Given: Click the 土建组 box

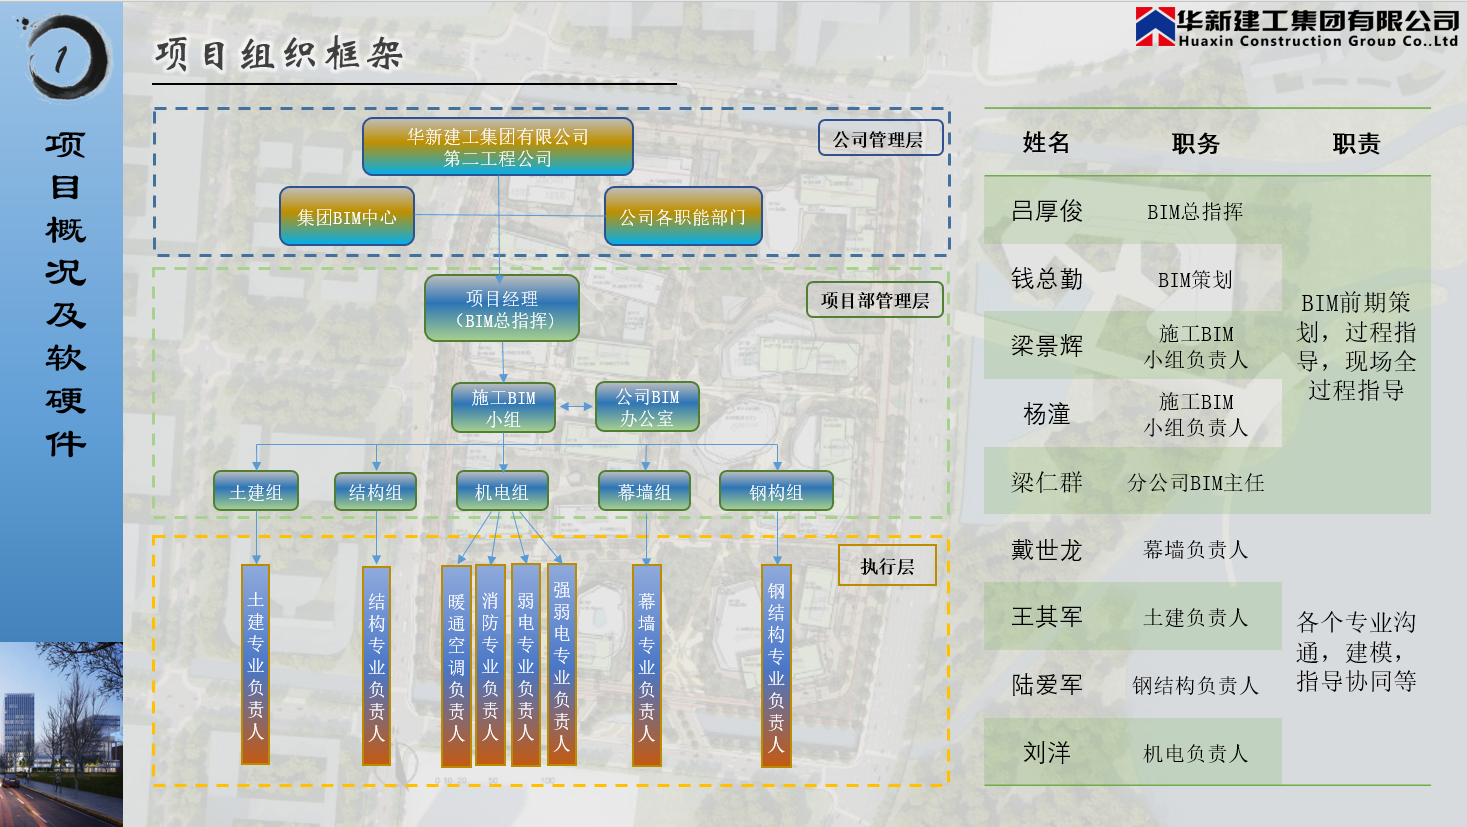Looking at the screenshot, I should coord(256,491).
